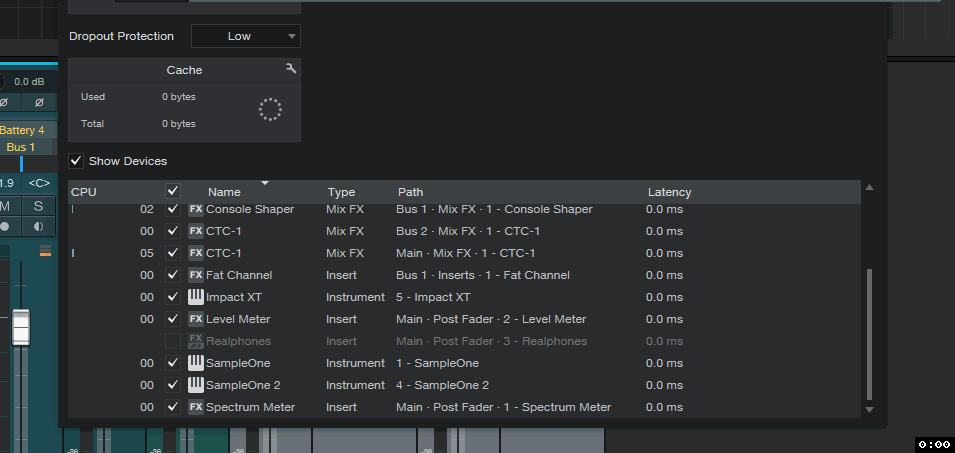Viewport: 955px width, 453px height.
Task: Disable the Console Shaper device checkbox
Action: coord(173,209)
